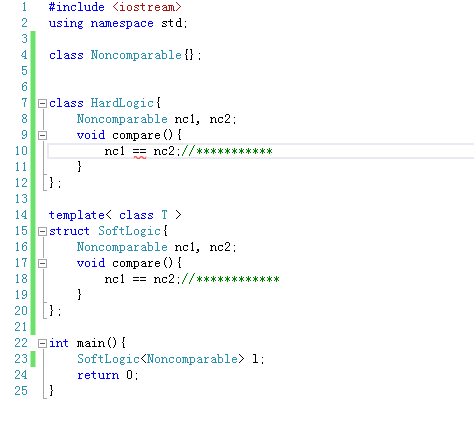Collapse the main function block

(42, 343)
